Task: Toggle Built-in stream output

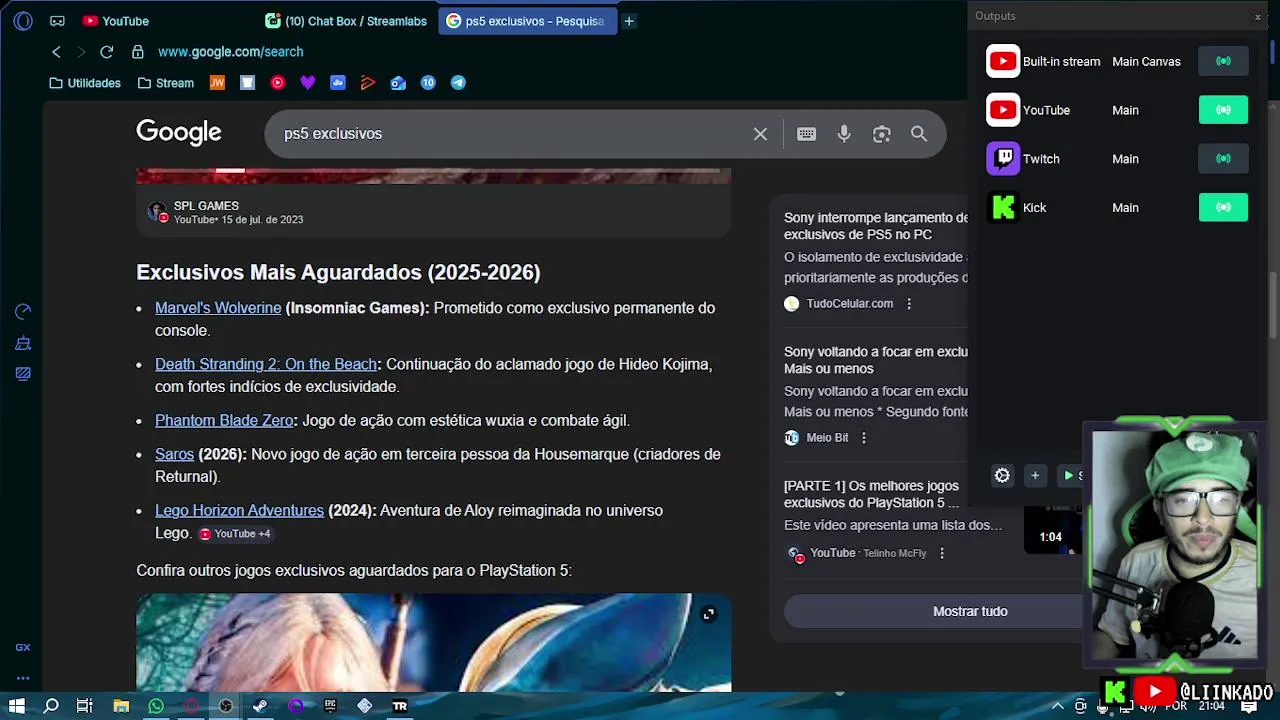Action: click(x=1223, y=61)
